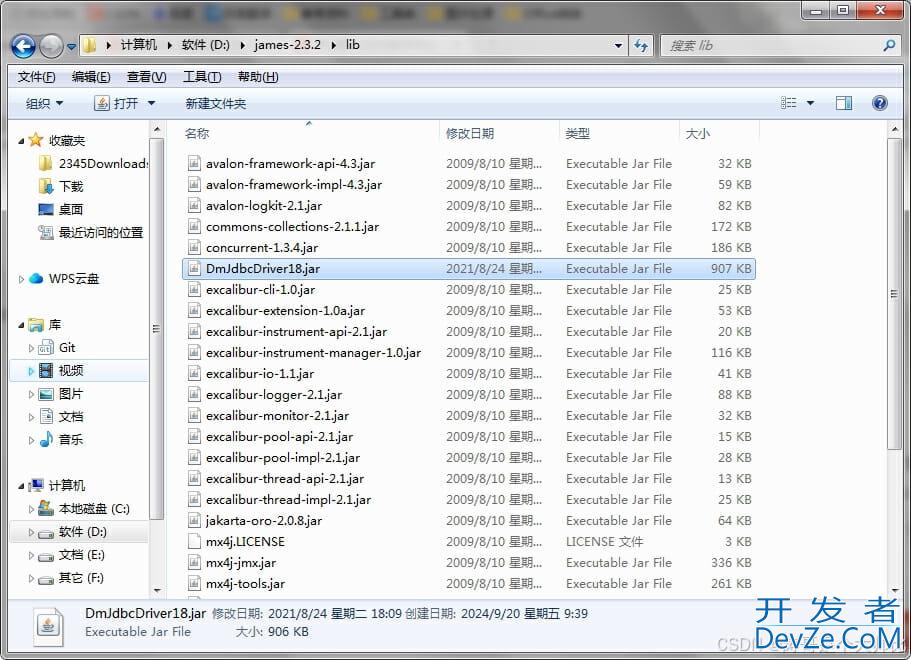The height and width of the screenshot is (660, 911).
Task: Click the refresh button beside address bar
Action: [641, 46]
